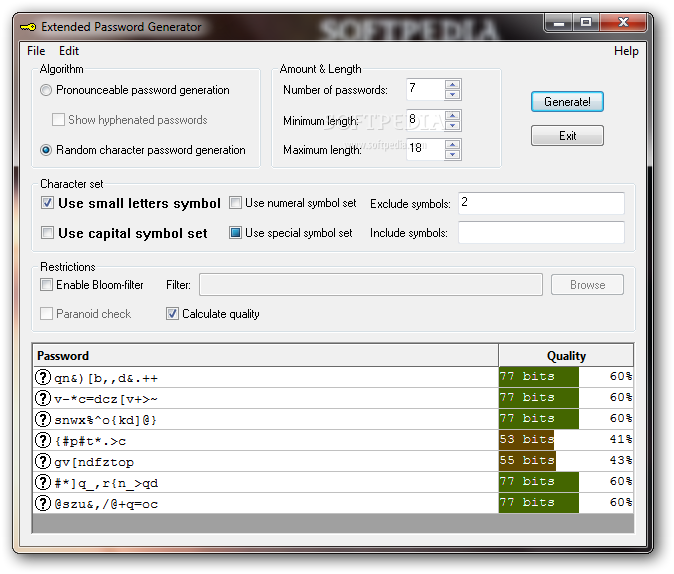674x574 pixels.
Task: Select password text {#p#t*.>c
Action: 90,441
